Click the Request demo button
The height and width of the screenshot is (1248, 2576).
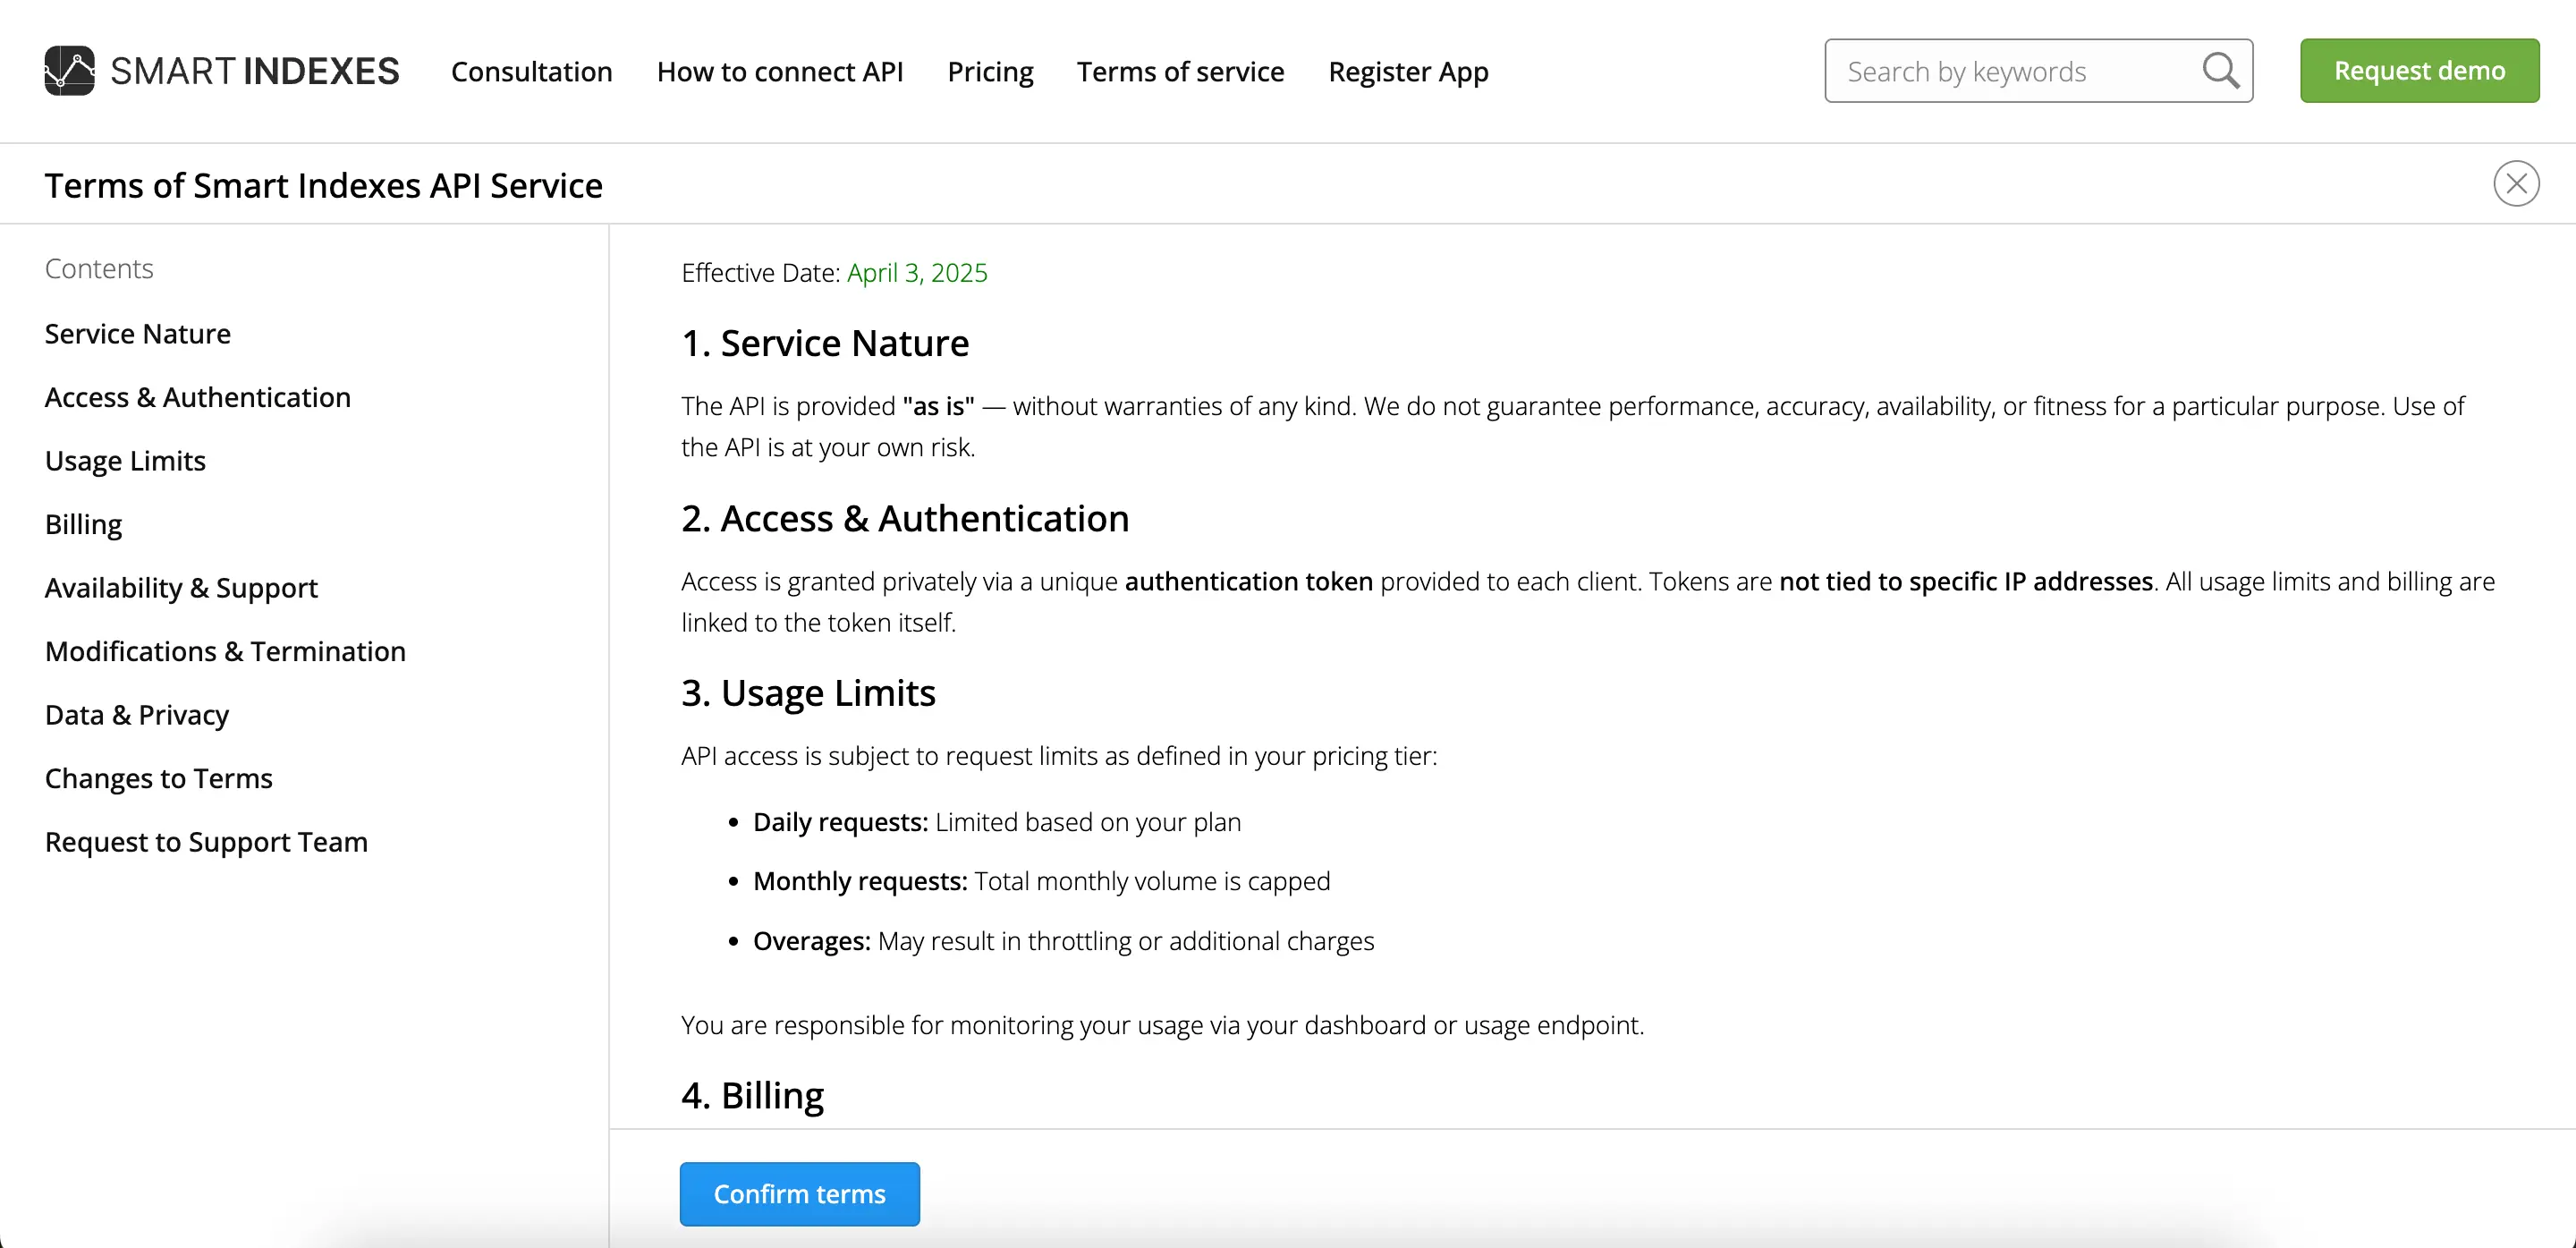pos(2419,71)
